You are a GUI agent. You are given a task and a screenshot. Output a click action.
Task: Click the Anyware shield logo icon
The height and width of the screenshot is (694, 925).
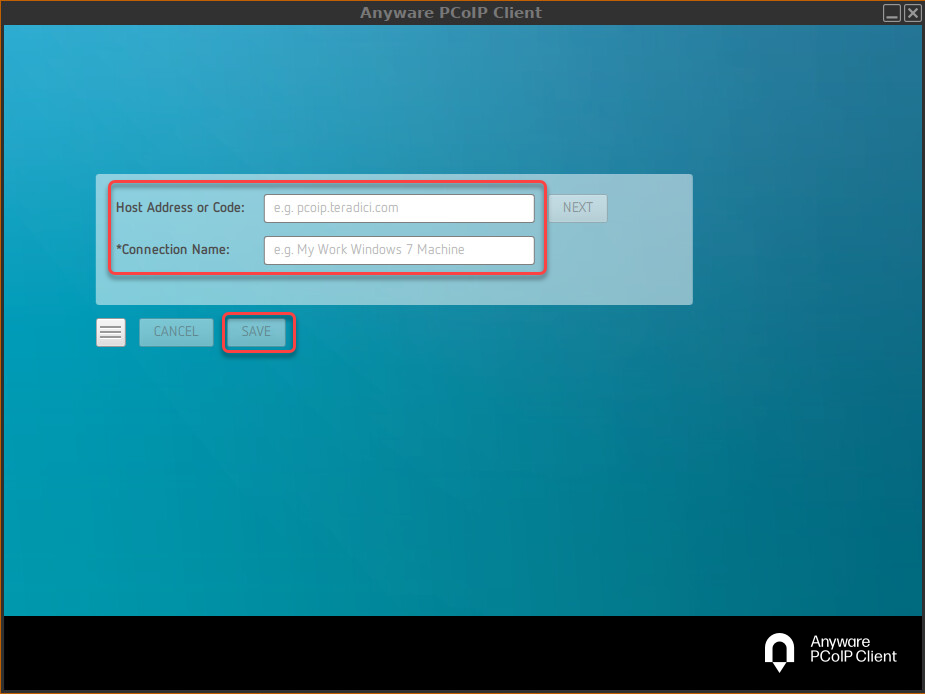[x=779, y=652]
